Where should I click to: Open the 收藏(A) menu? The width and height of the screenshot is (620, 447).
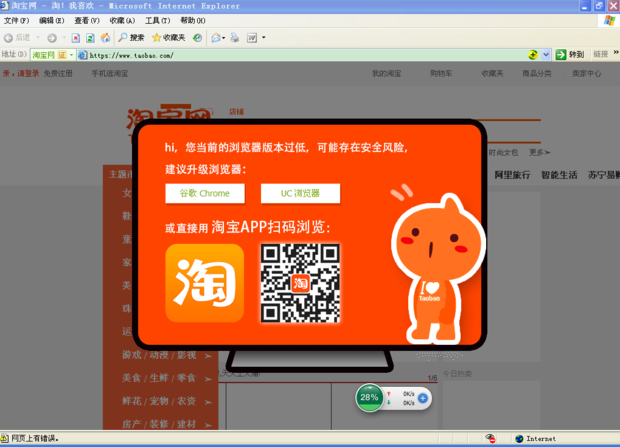(122, 21)
